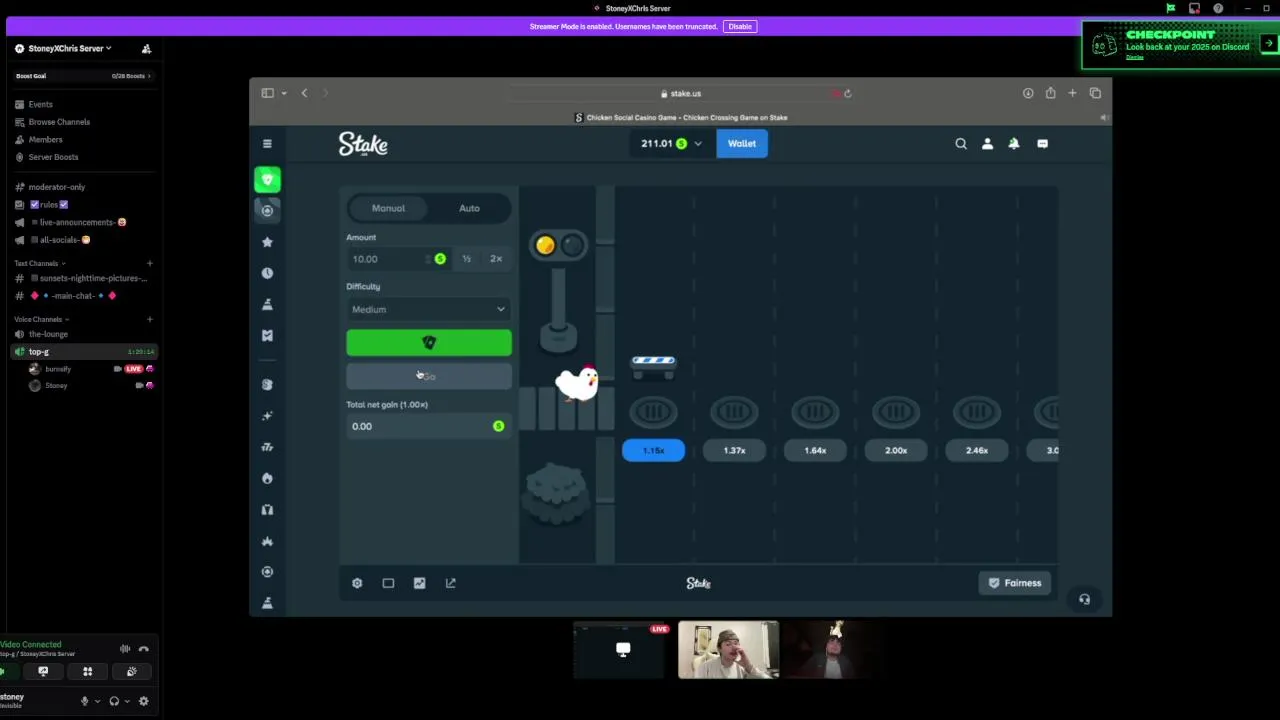Screen dimensions: 1280x720
Task: Click the Stake logo
Action: click(x=363, y=144)
